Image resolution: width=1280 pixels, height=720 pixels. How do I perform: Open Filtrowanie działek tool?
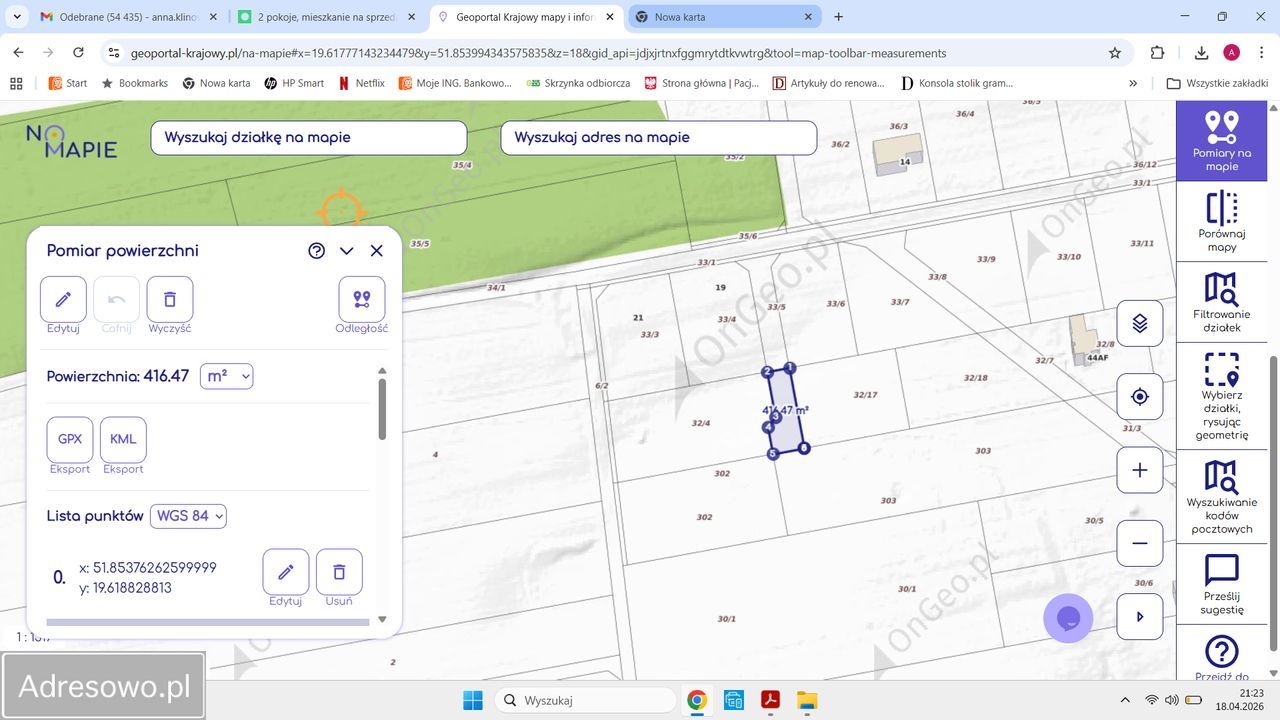[x=1221, y=301]
